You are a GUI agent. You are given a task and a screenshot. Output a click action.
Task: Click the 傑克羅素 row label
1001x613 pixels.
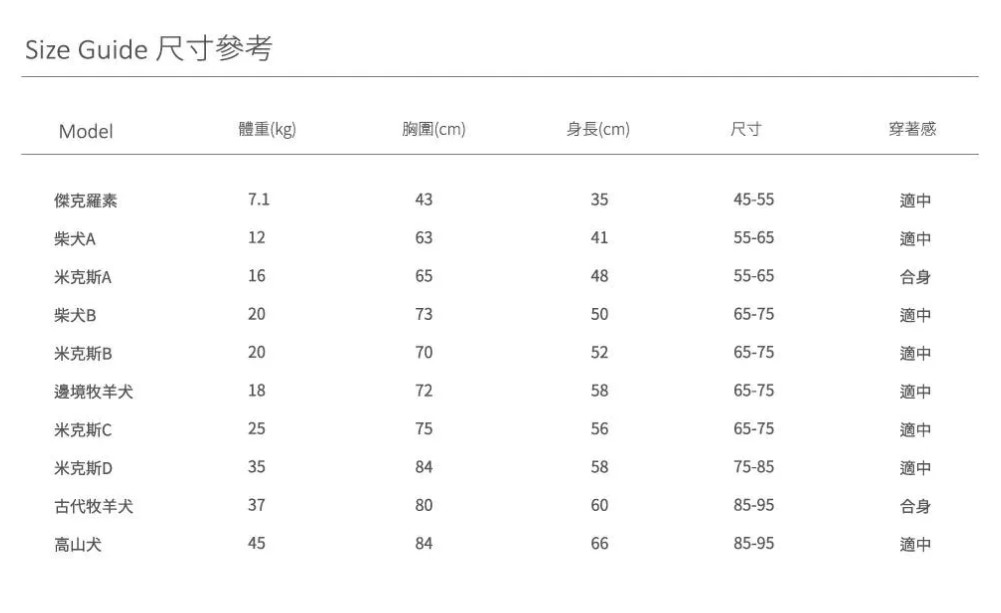(85, 200)
